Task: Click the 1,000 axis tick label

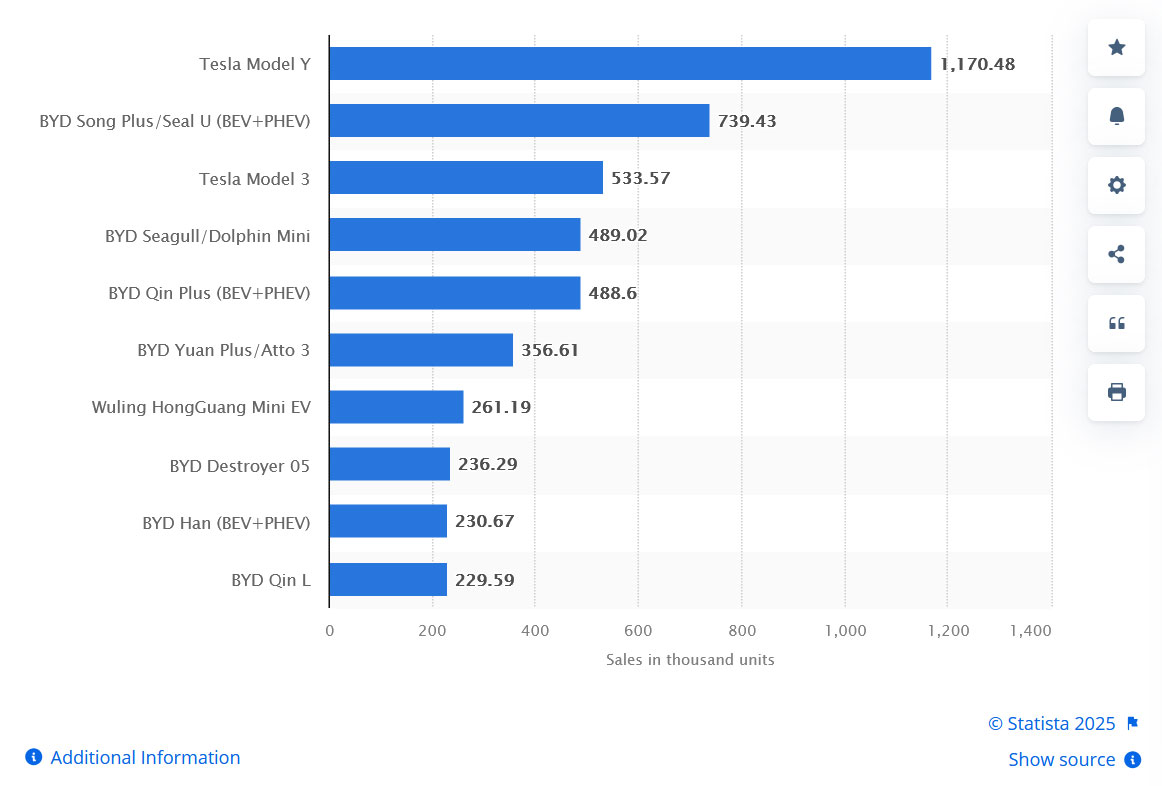Action: (x=846, y=631)
